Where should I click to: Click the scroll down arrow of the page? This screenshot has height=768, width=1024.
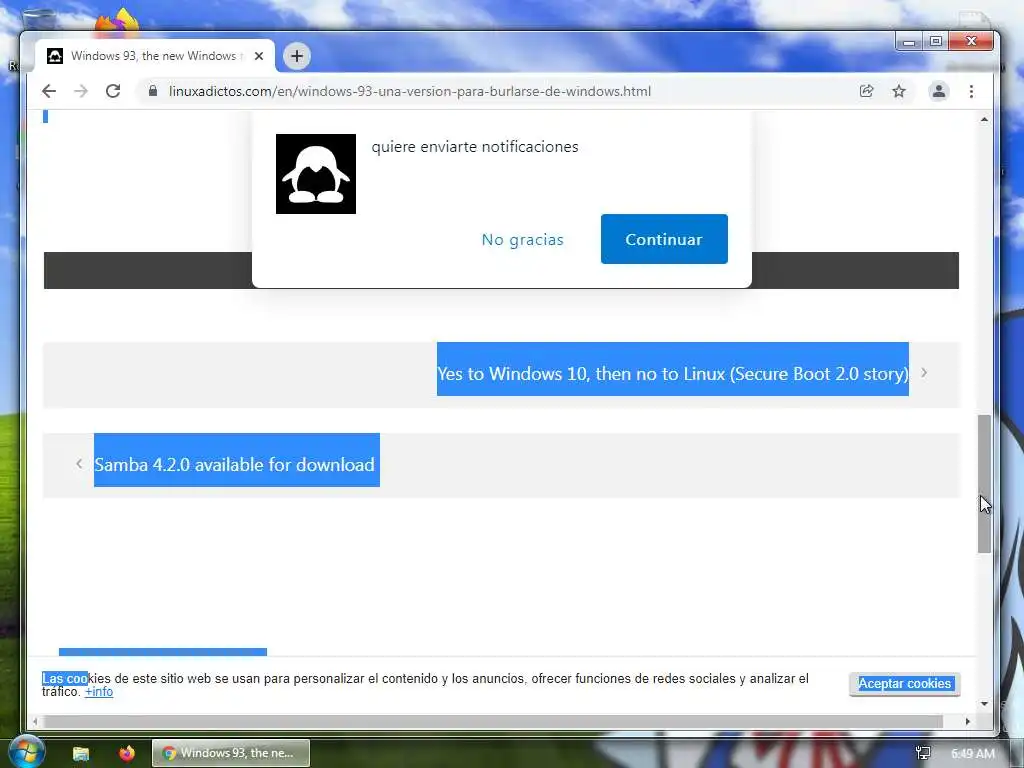click(x=984, y=704)
